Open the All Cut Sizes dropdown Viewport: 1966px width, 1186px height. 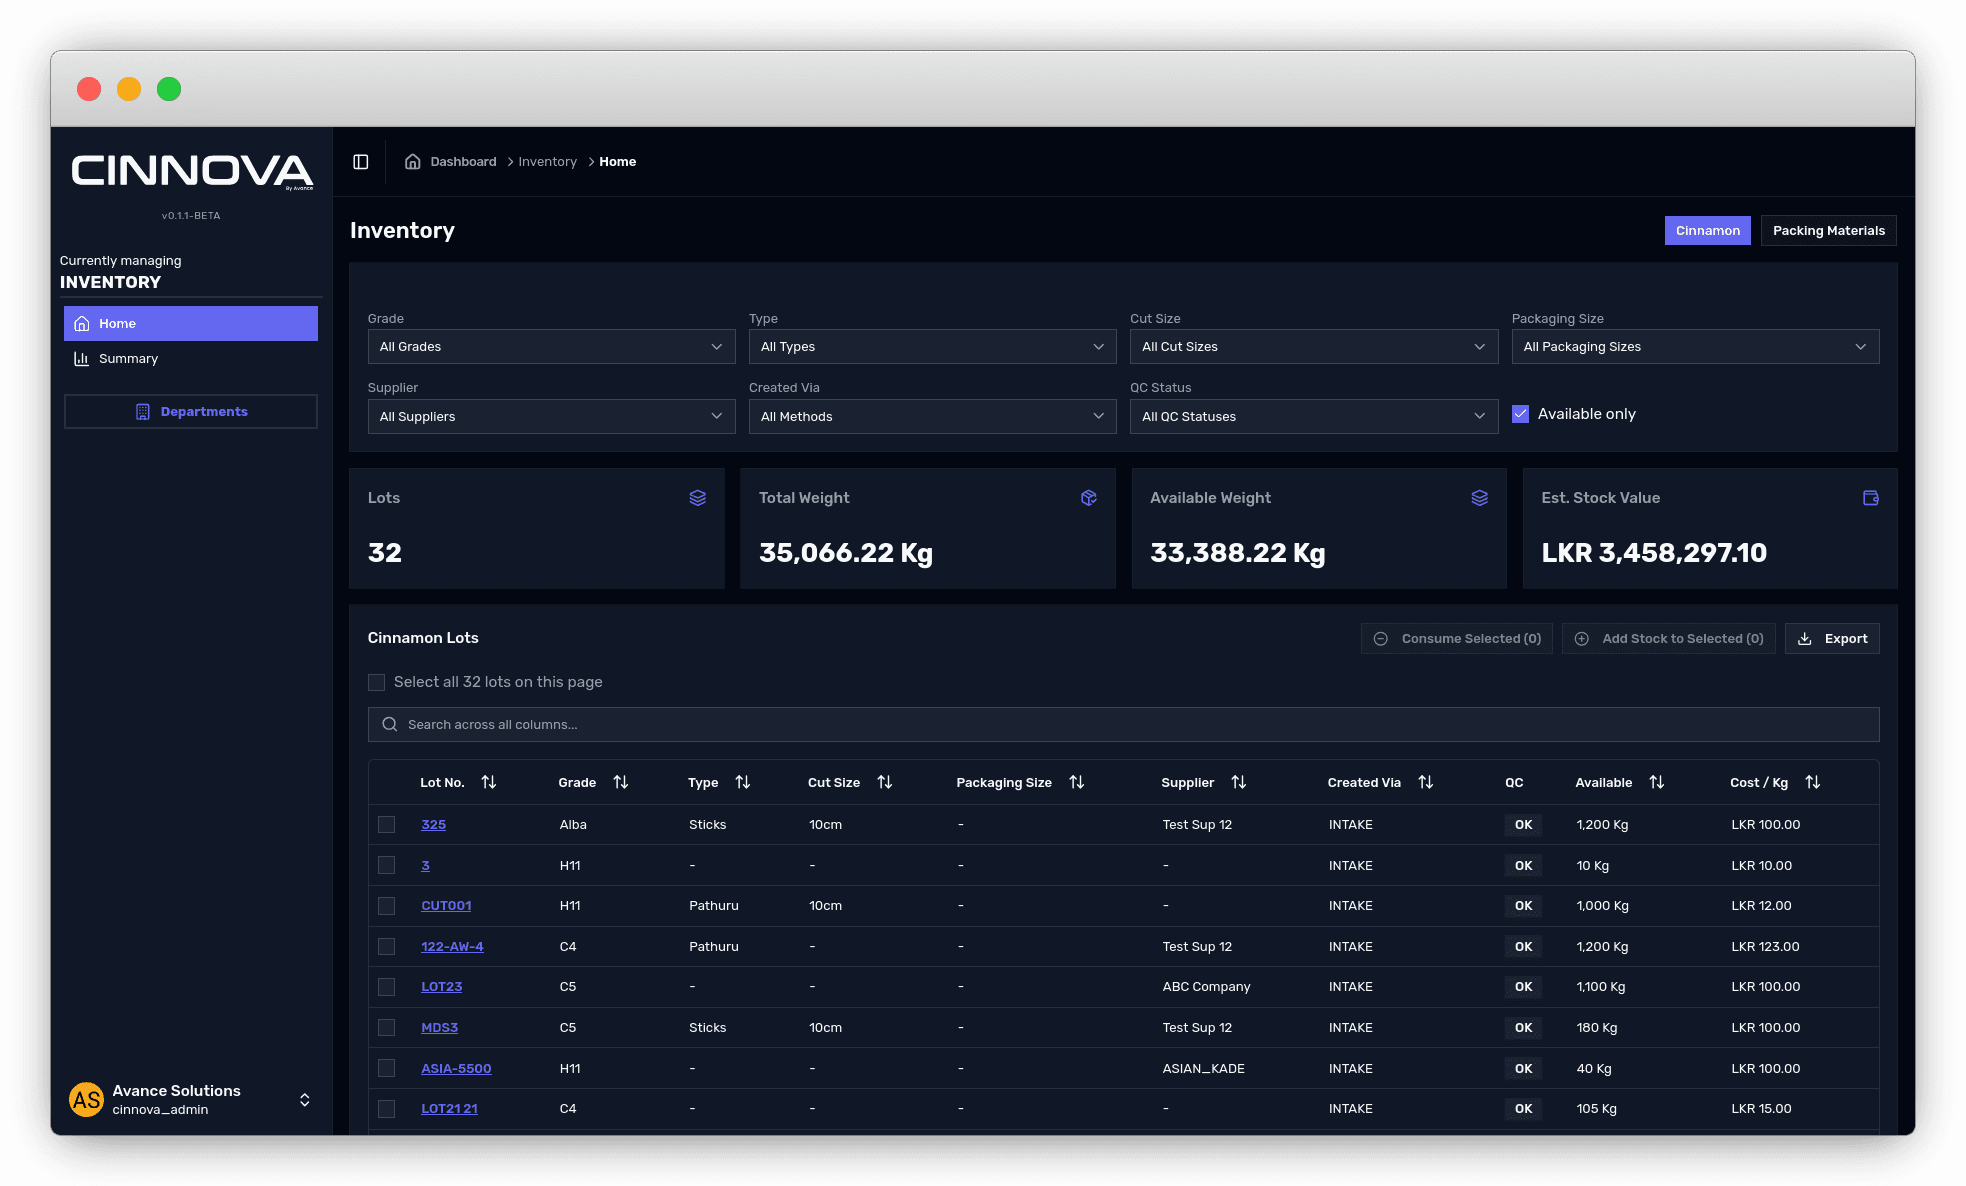point(1314,347)
